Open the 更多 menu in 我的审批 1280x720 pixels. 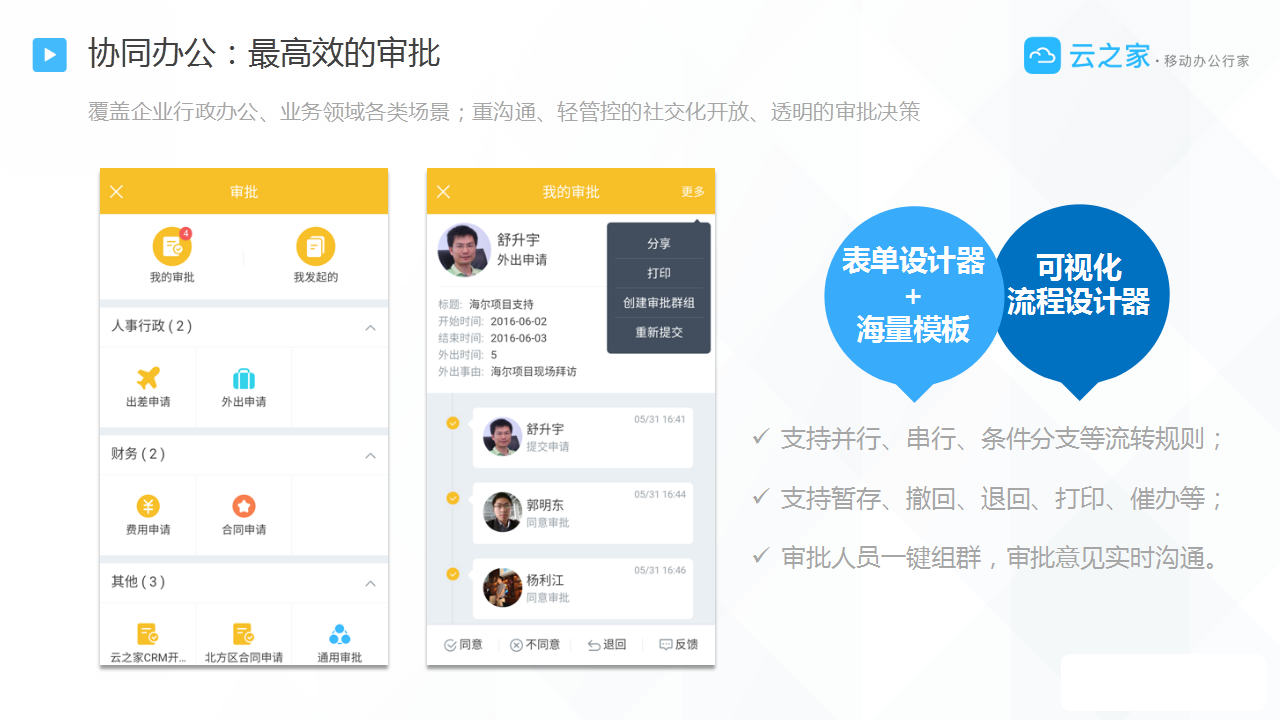pyautogui.click(x=693, y=192)
